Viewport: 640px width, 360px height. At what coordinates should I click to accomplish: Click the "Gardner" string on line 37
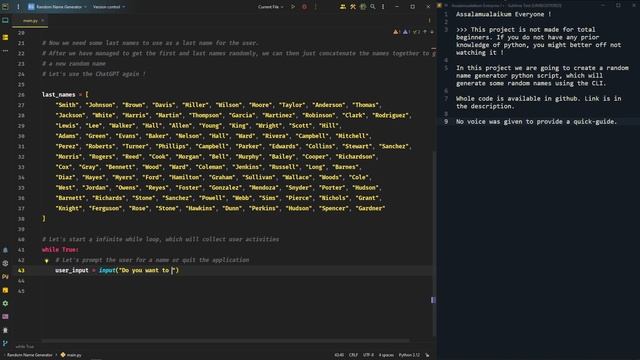click(x=370, y=208)
